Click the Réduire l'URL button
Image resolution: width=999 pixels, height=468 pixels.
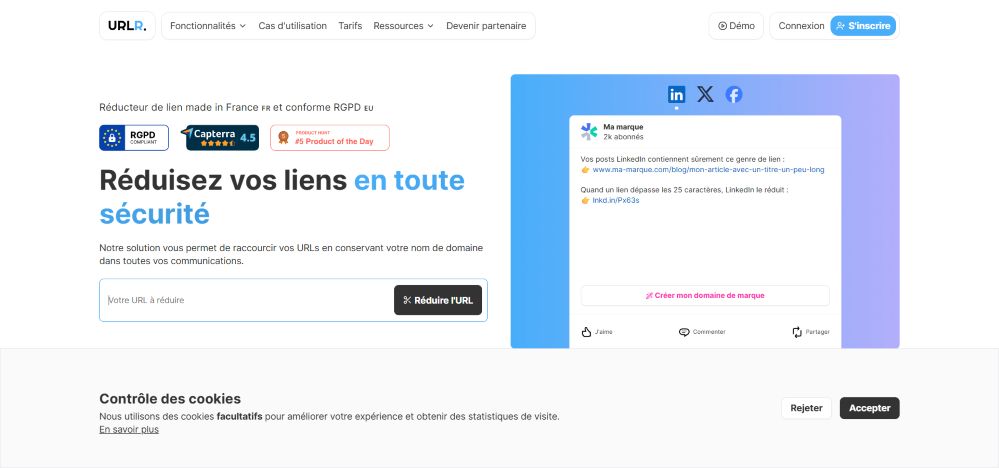coord(438,300)
